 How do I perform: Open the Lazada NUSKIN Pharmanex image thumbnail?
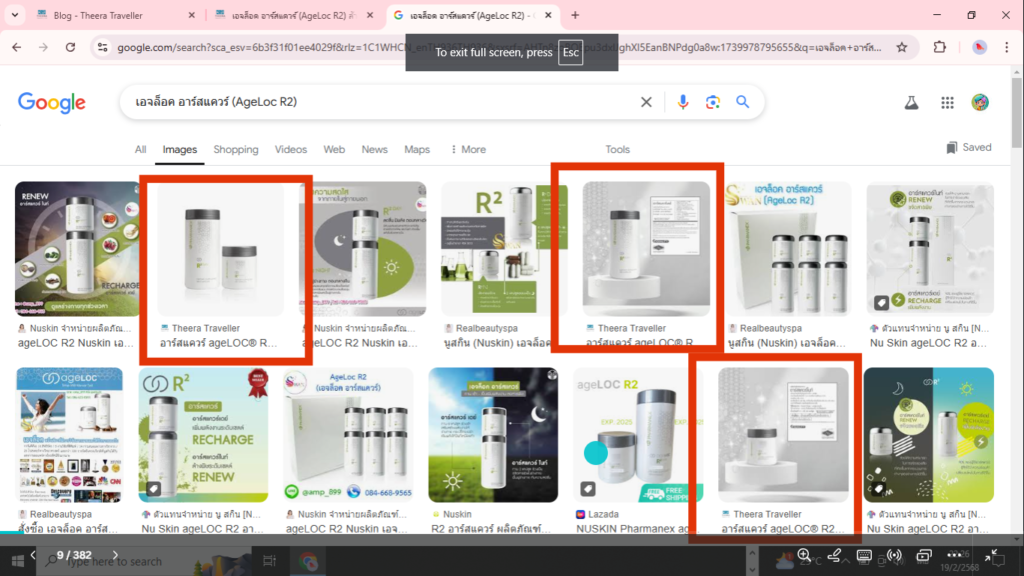pos(640,435)
